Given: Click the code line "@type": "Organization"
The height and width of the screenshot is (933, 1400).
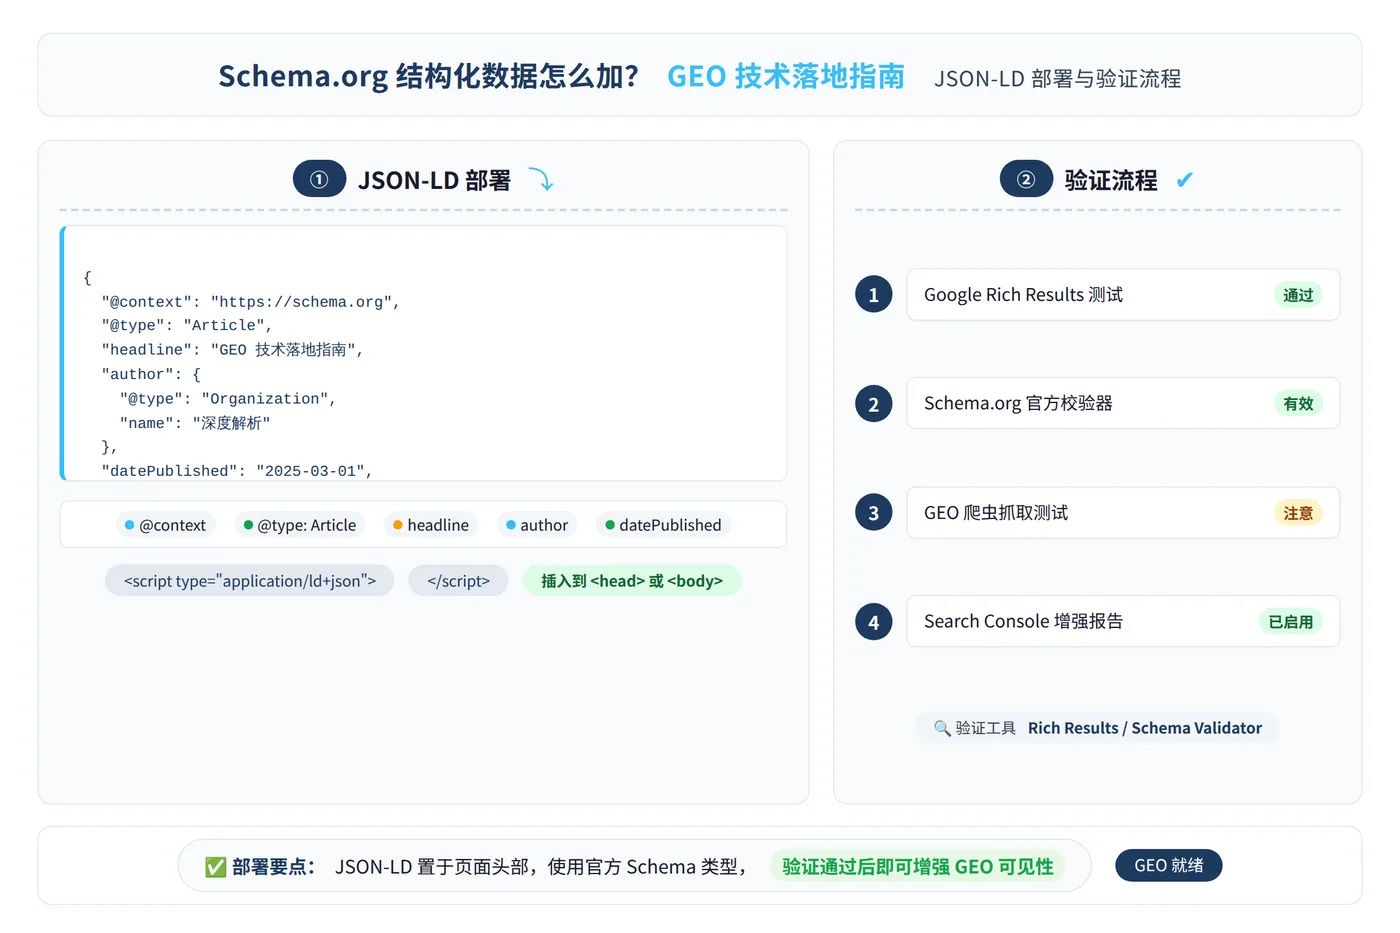Looking at the screenshot, I should 228,399.
